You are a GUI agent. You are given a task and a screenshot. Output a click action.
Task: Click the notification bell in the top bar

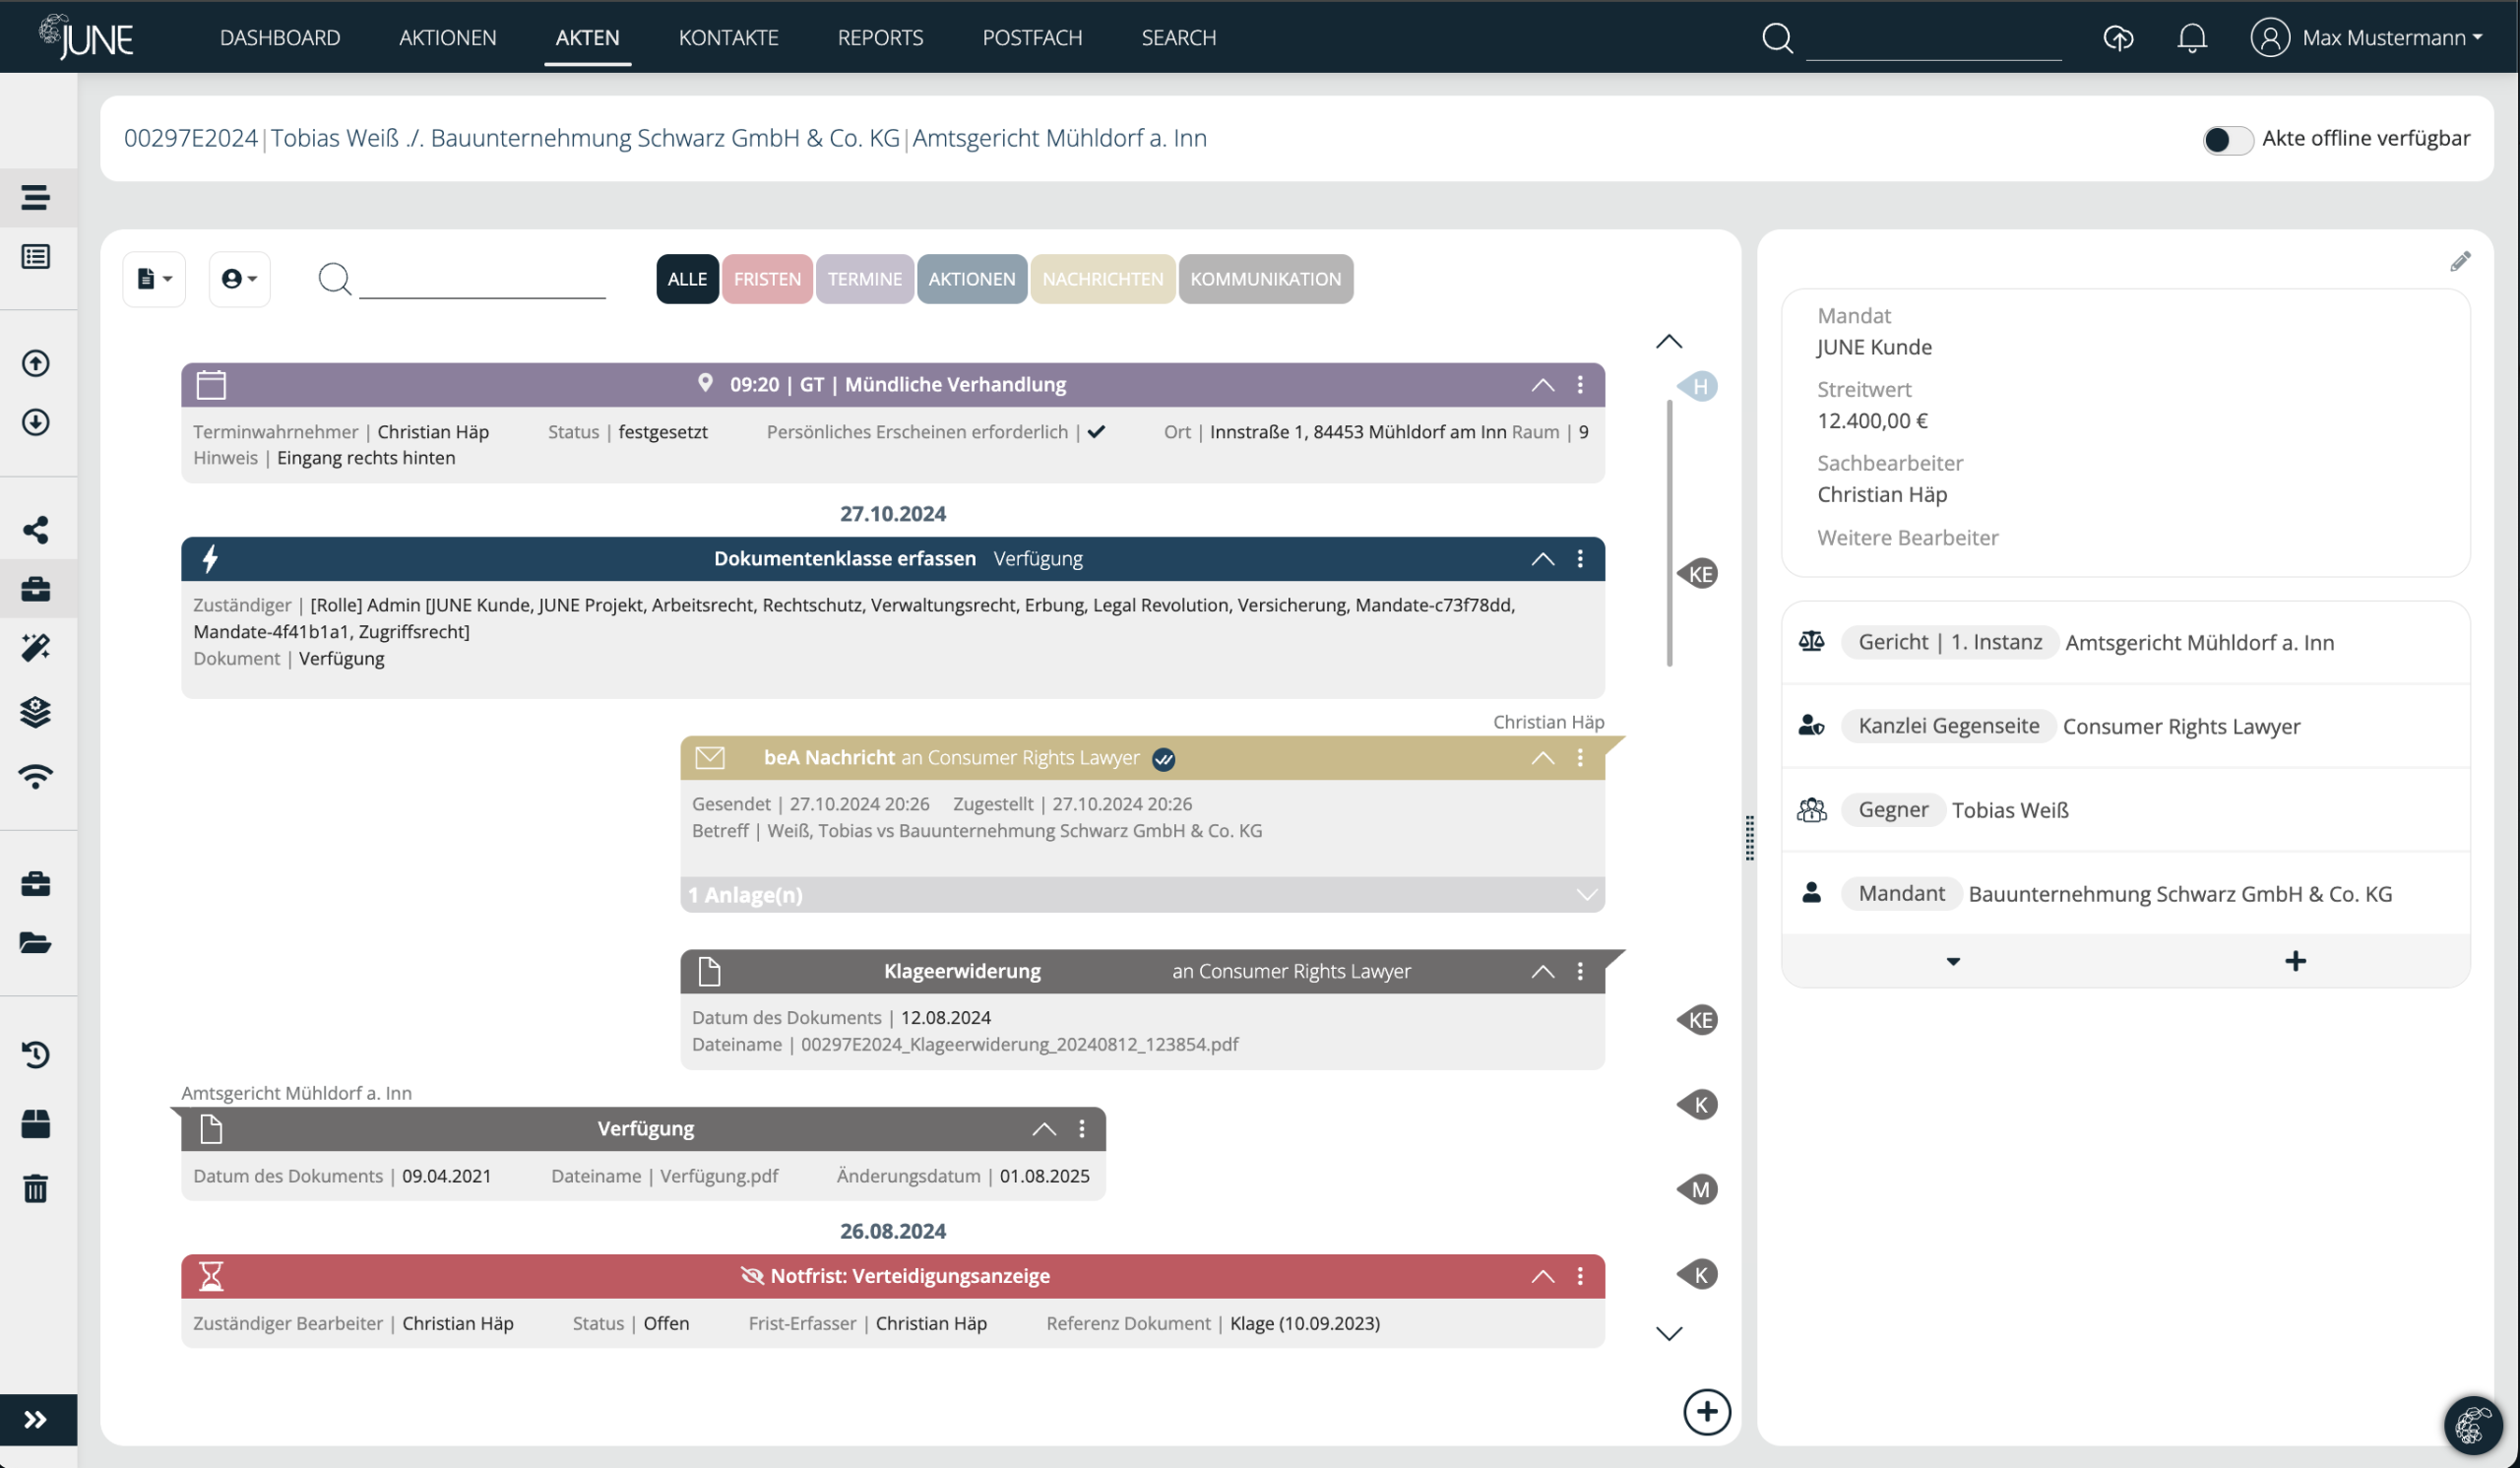tap(2191, 38)
